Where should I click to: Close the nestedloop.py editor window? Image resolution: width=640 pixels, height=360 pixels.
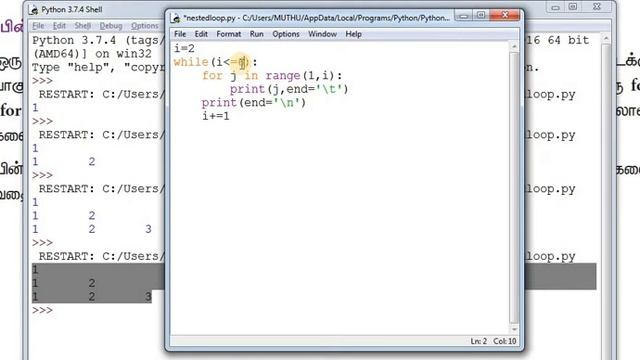point(505,16)
